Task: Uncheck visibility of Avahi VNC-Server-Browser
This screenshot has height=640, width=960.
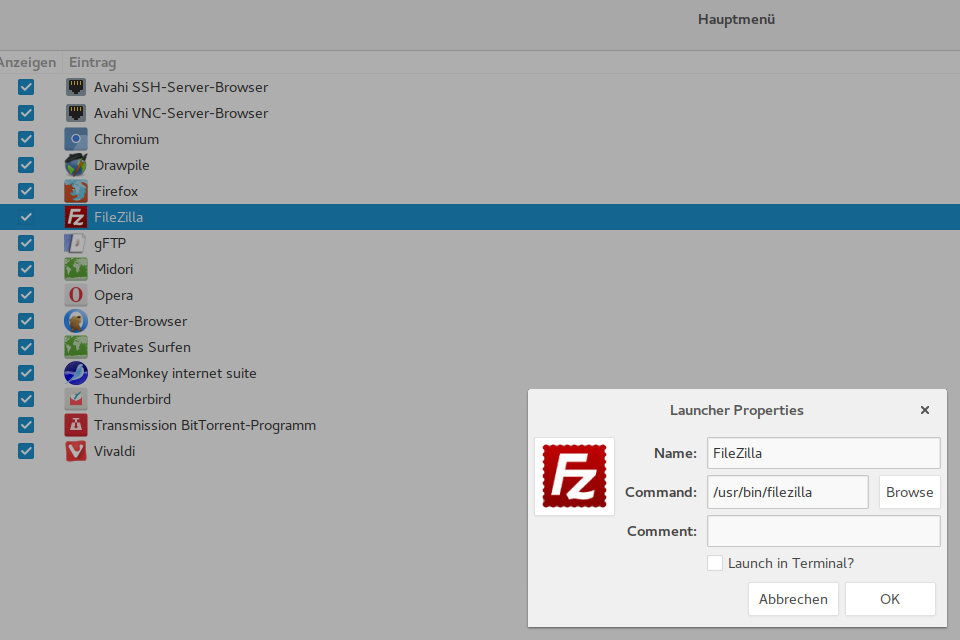Action: point(26,113)
